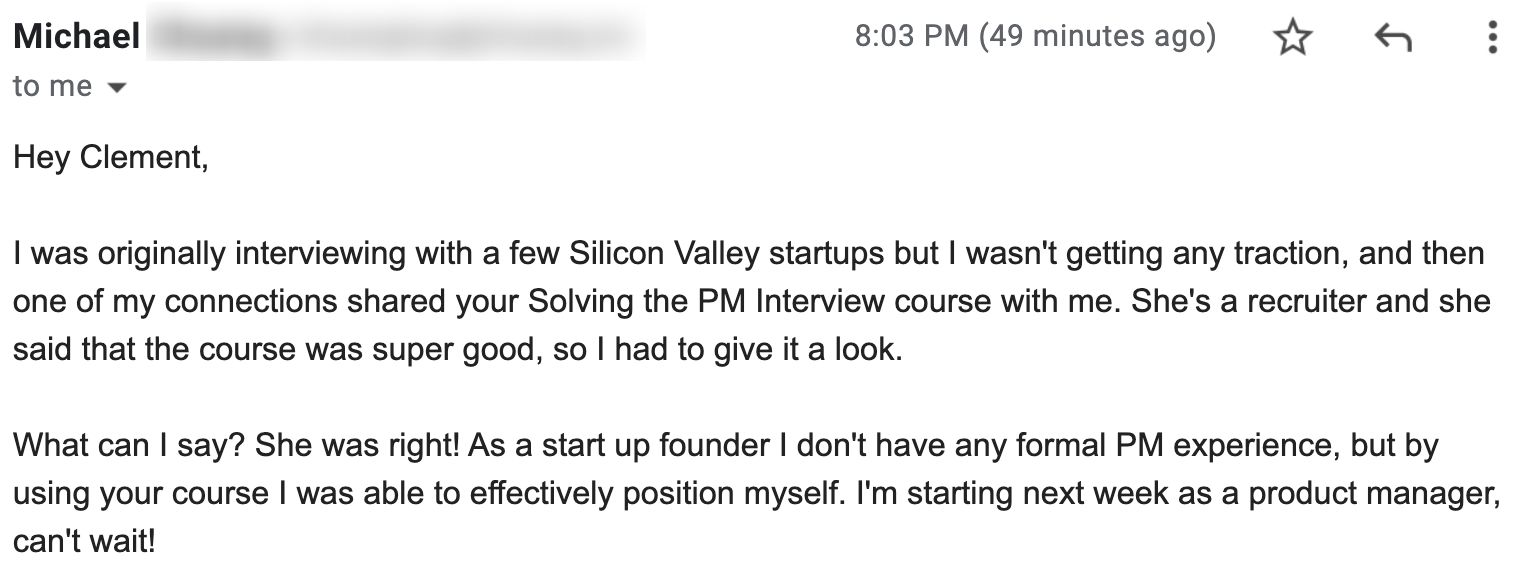
Task: Expand recipient details arrow beside "to me"
Action: [117, 88]
